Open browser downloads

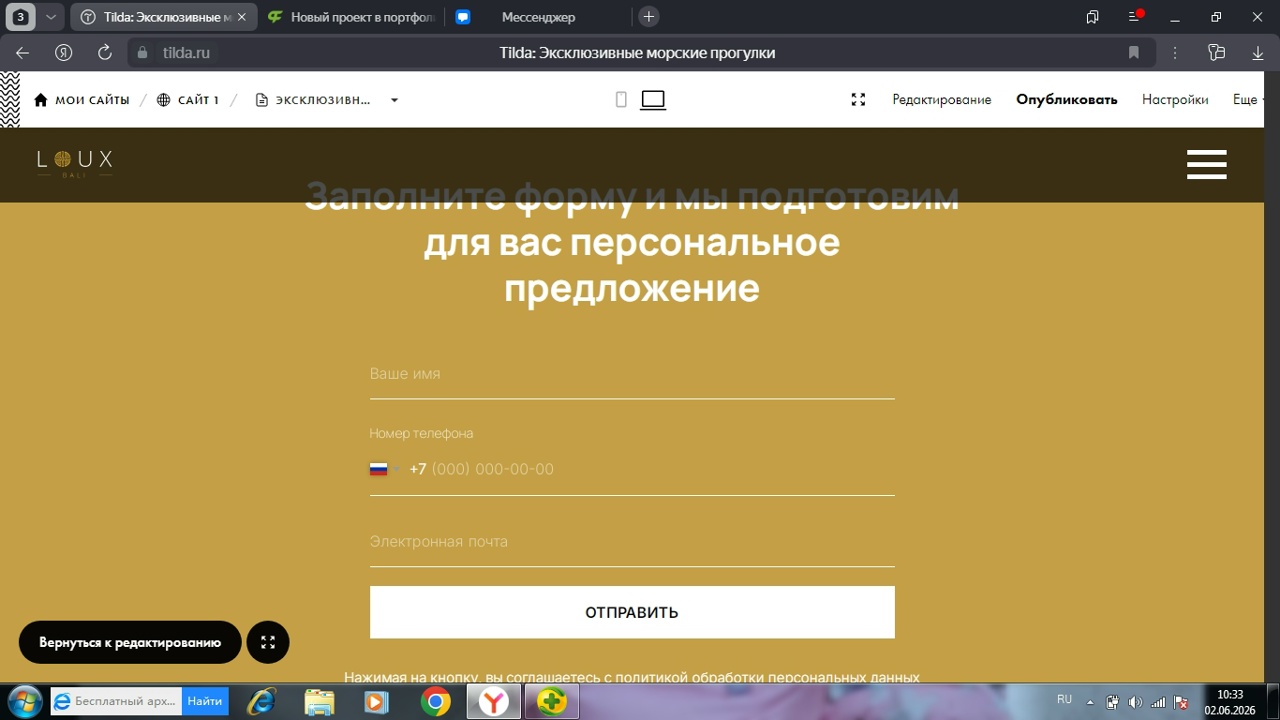tap(1258, 53)
